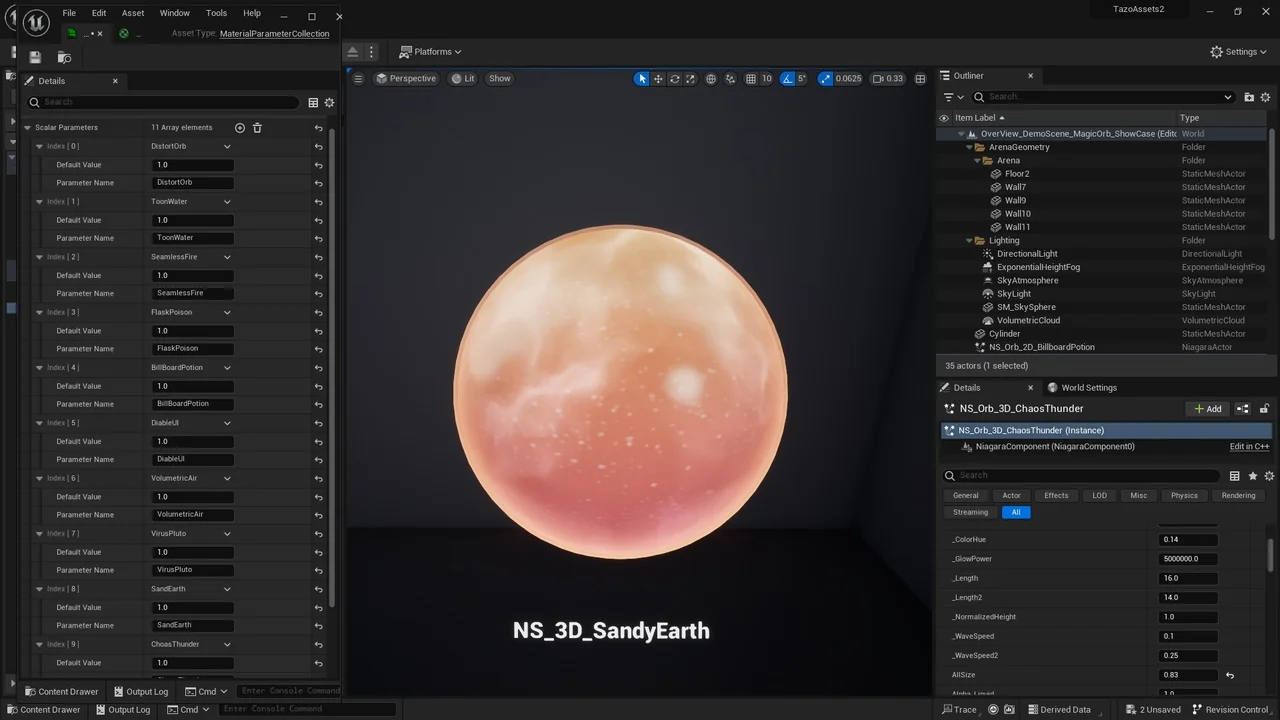
Task: Enable the Physics property filter
Action: (x=1184, y=495)
